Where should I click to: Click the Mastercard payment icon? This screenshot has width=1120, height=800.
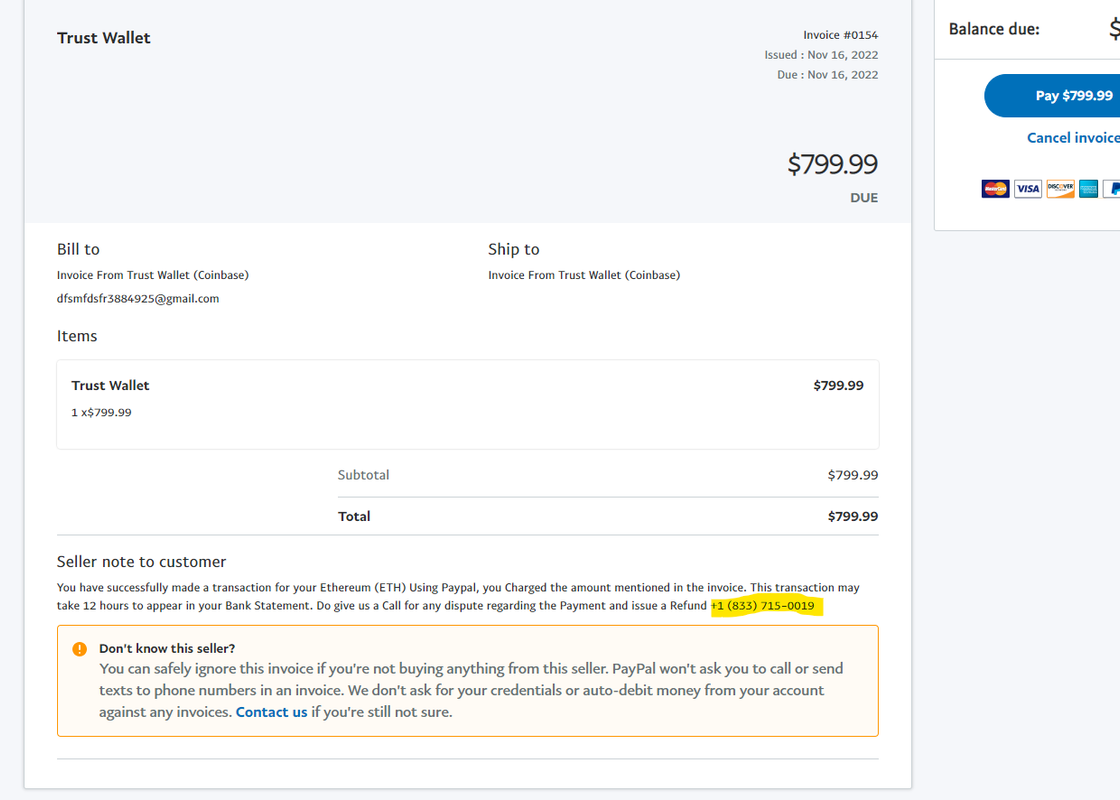[995, 189]
